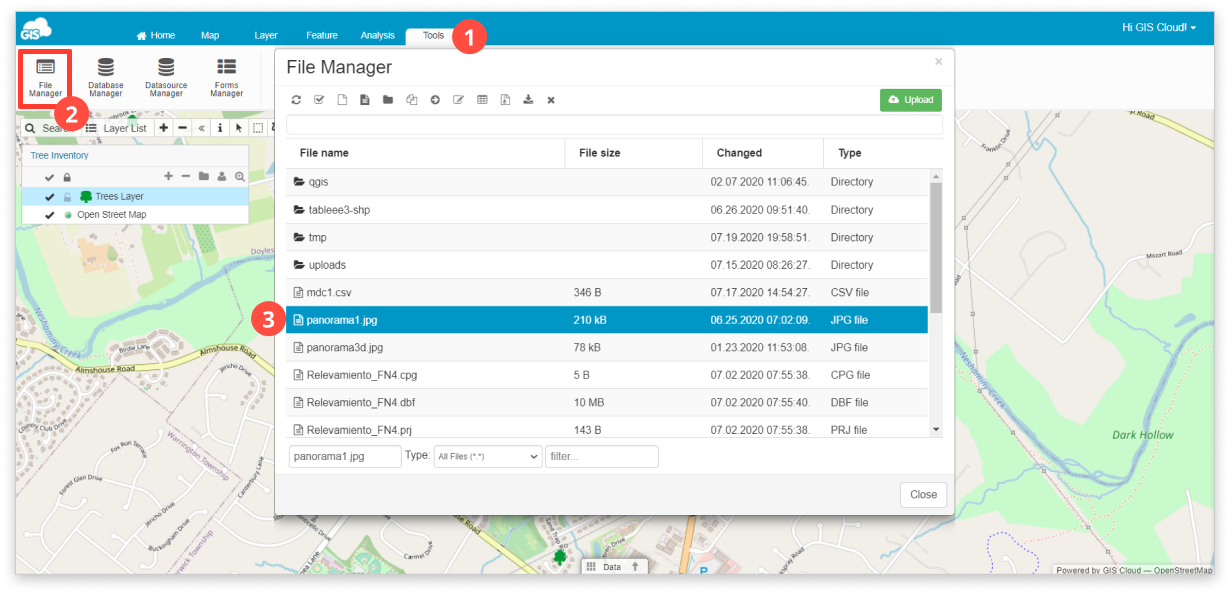Toggle visibility checkmark of Trees Layer
1230x594 pixels.
(47, 197)
